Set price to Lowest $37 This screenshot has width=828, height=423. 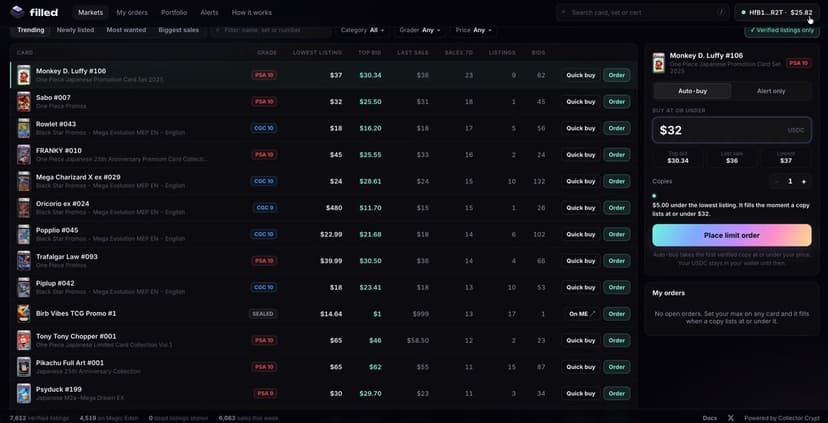pos(785,157)
